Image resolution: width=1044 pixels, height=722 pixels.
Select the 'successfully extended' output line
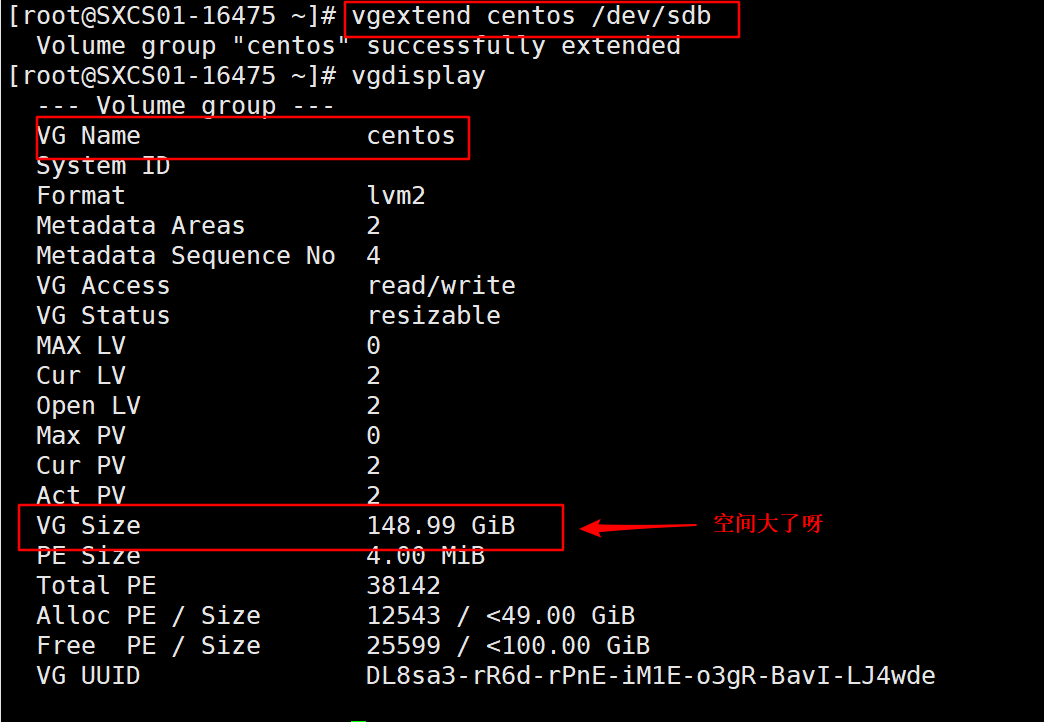pos(358,47)
